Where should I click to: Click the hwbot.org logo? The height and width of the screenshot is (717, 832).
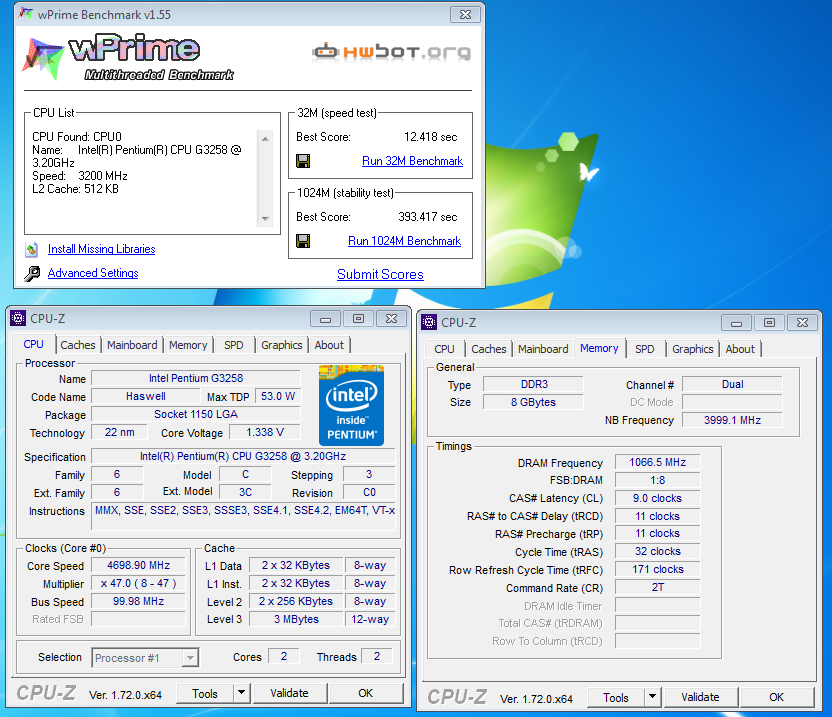click(392, 52)
